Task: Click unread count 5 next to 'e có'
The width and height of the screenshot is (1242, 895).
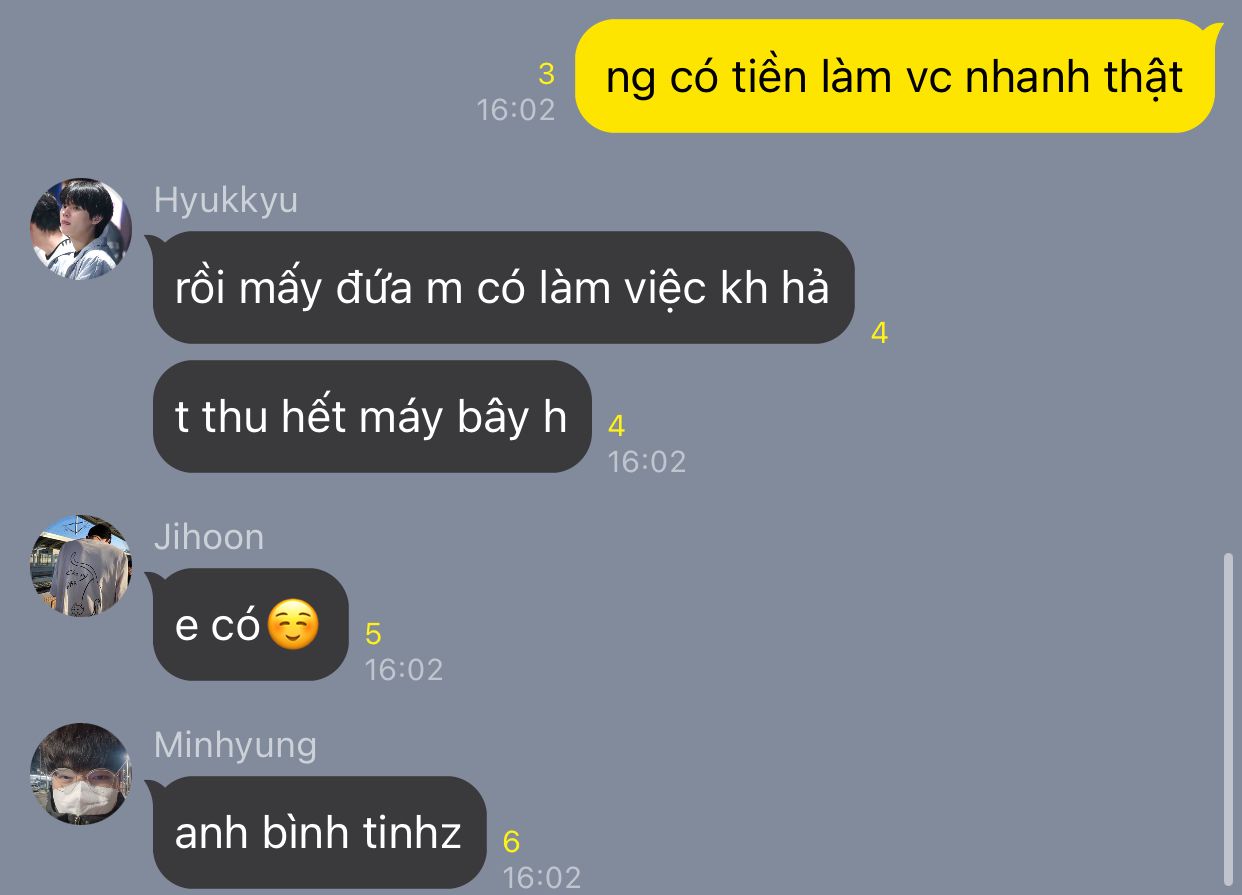Action: pos(373,634)
